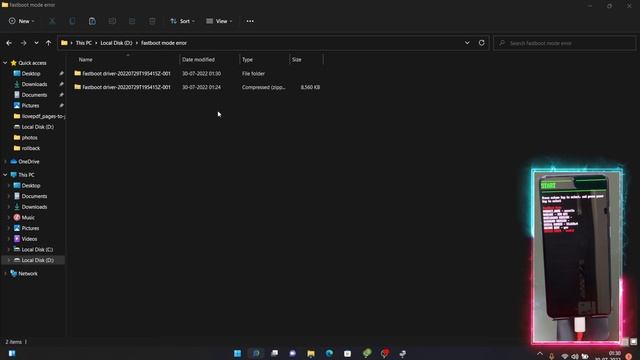Viewport: 640px width, 360px height.
Task: Open the View layout dropdown
Action: 219,21
